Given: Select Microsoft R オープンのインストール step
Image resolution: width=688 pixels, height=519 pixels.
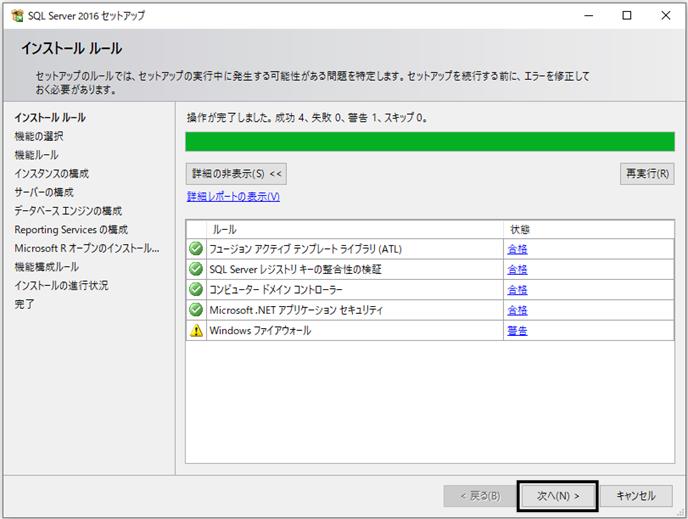Looking at the screenshot, I should [x=87, y=248].
